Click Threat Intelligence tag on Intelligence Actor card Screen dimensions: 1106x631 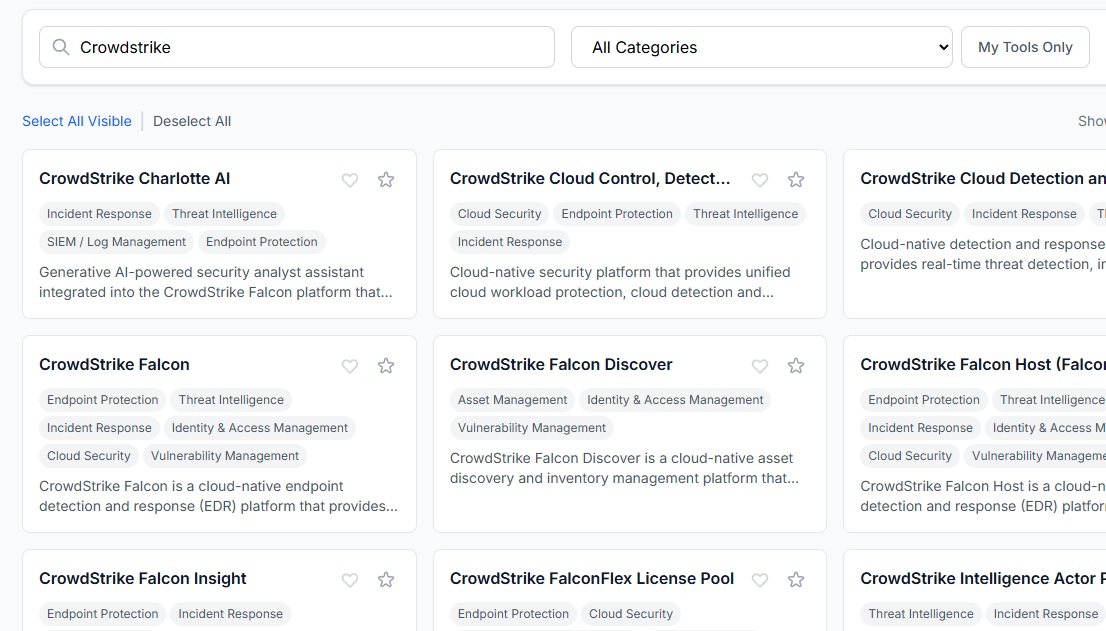[921, 614]
